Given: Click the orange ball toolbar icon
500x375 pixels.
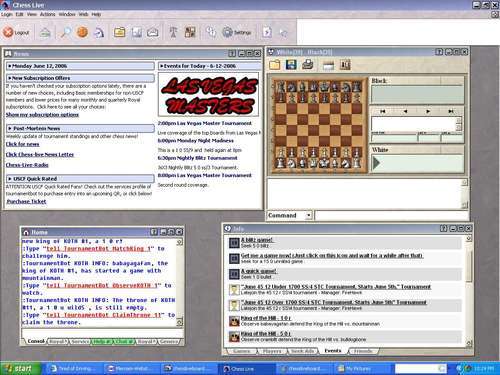Looking at the screenshot, I should (82, 32).
